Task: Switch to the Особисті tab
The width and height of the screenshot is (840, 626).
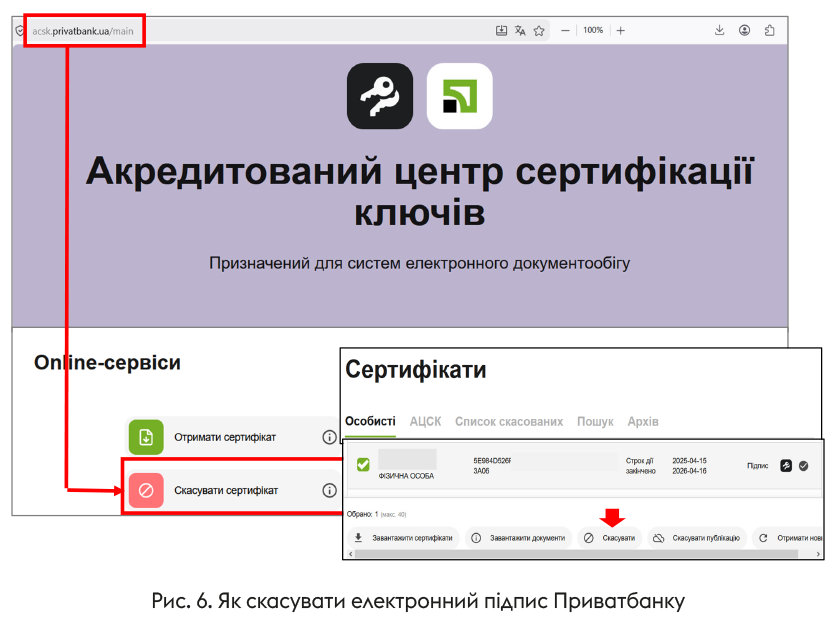Action: tap(370, 421)
